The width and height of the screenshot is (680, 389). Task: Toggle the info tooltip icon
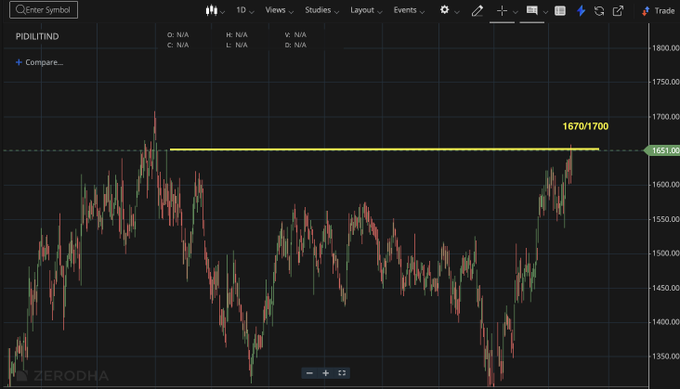(532, 10)
